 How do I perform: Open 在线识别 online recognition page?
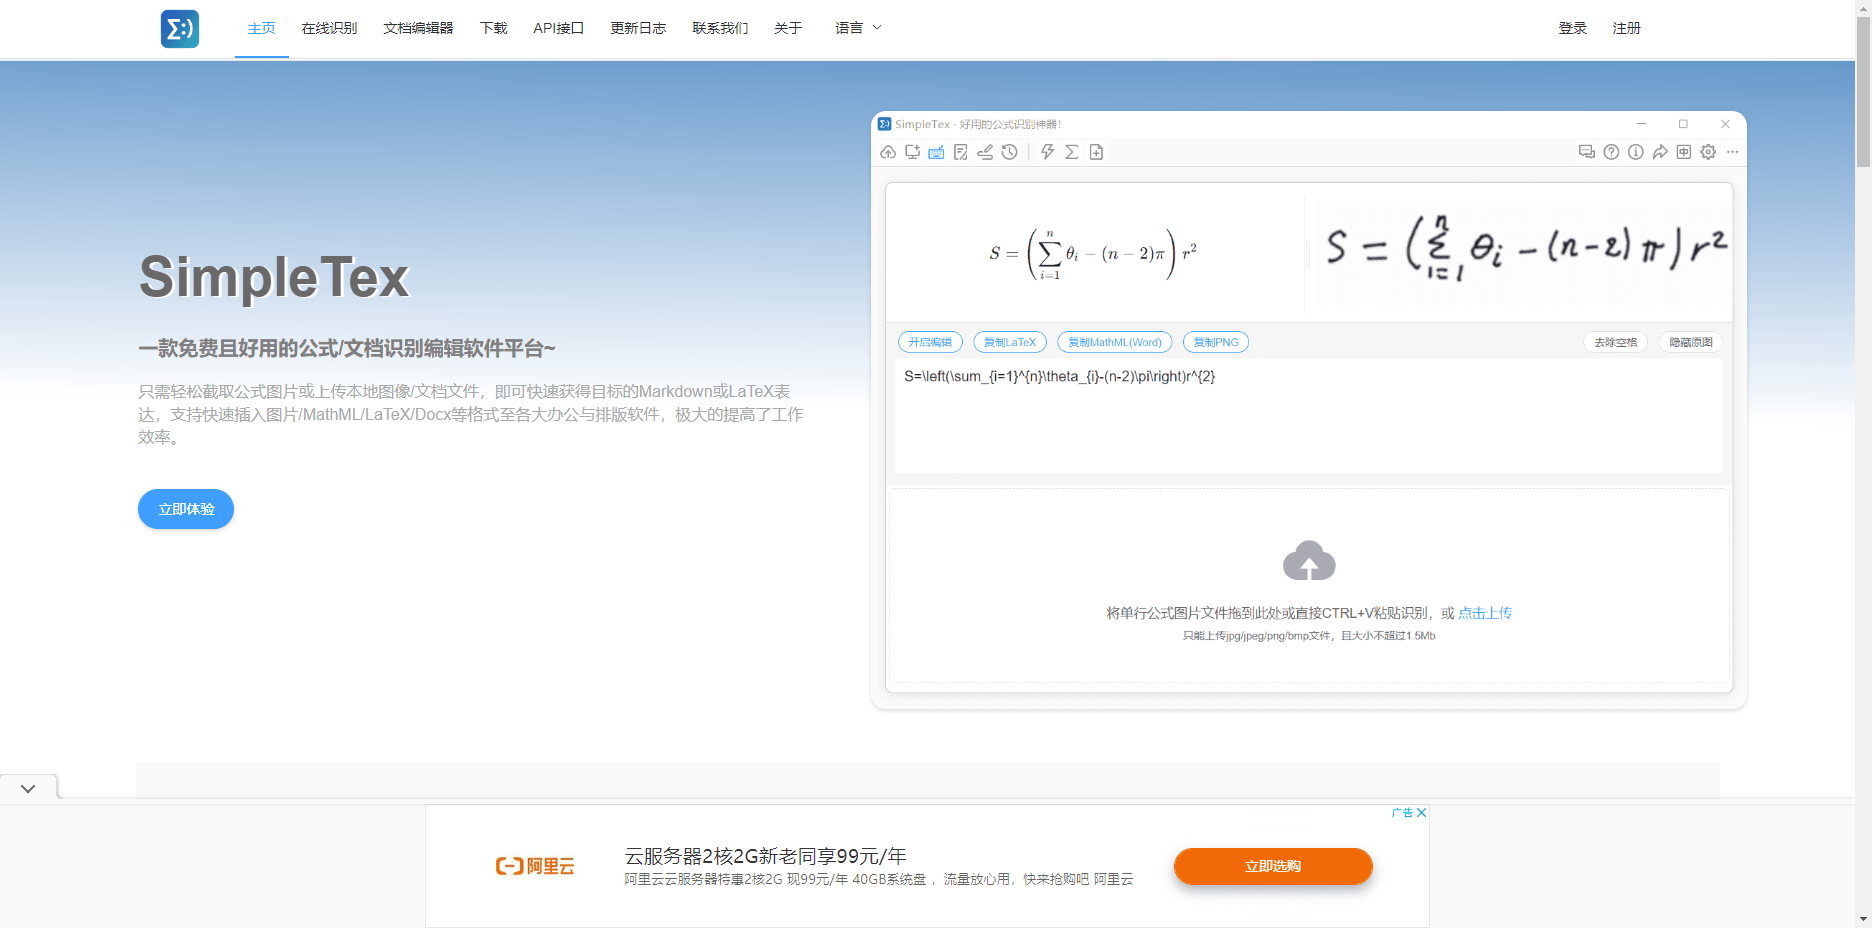coord(329,28)
